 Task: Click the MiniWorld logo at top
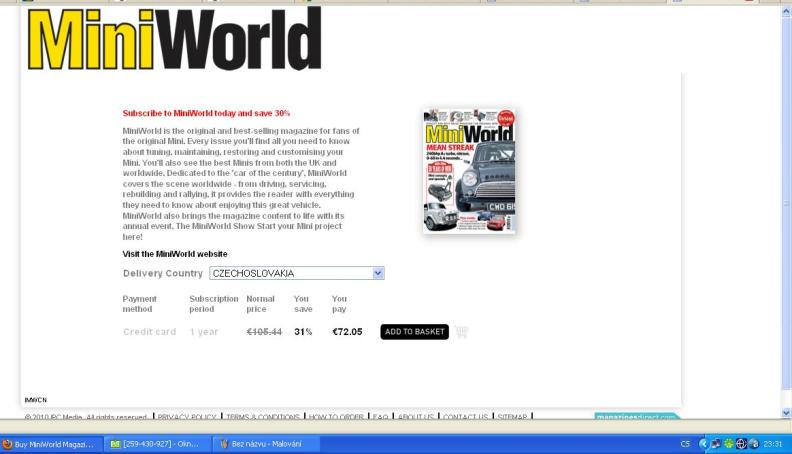coord(174,39)
